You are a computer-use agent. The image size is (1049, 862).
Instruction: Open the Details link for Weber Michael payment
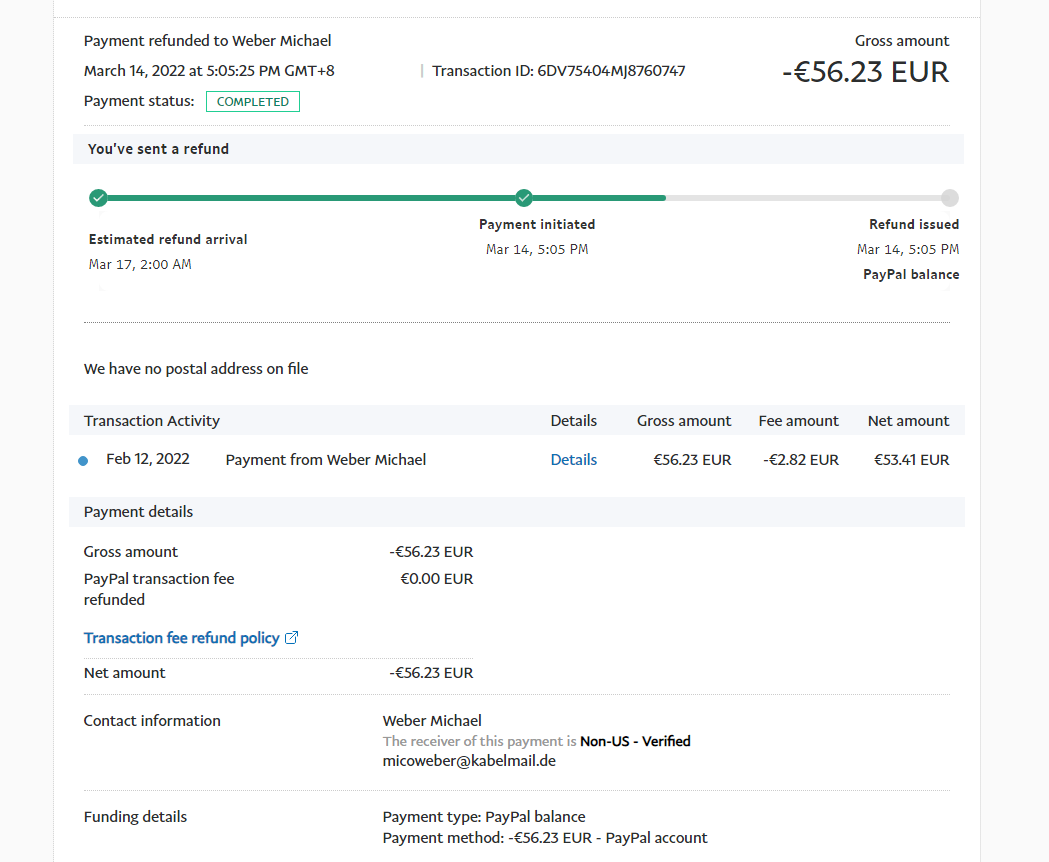click(573, 460)
